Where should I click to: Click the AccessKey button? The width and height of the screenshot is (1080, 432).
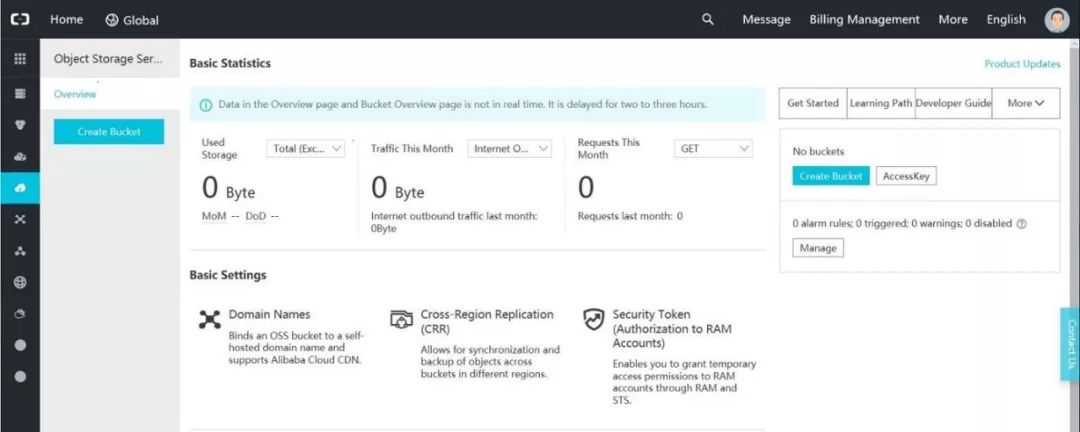(906, 176)
